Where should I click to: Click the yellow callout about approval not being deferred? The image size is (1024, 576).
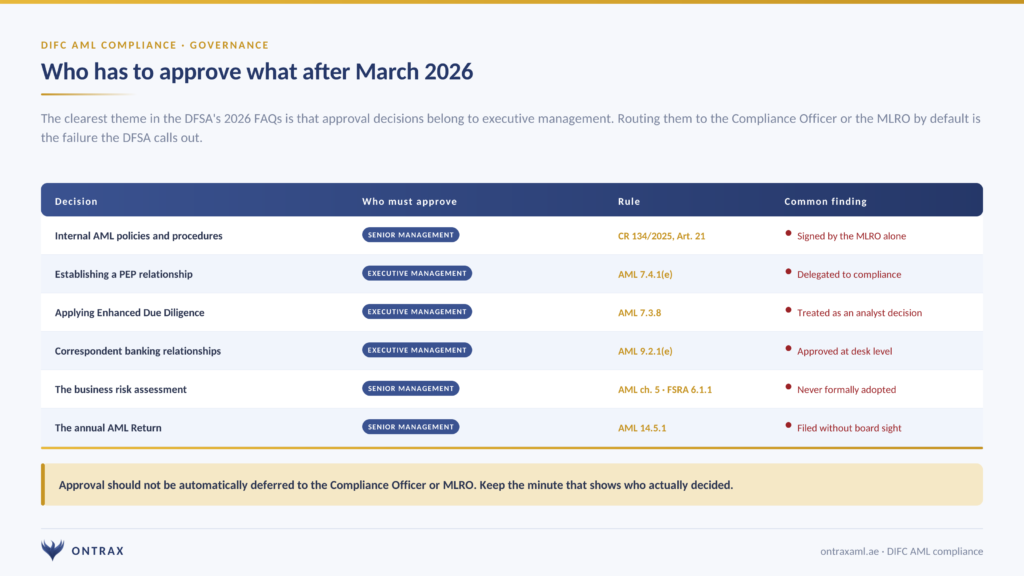click(x=512, y=485)
